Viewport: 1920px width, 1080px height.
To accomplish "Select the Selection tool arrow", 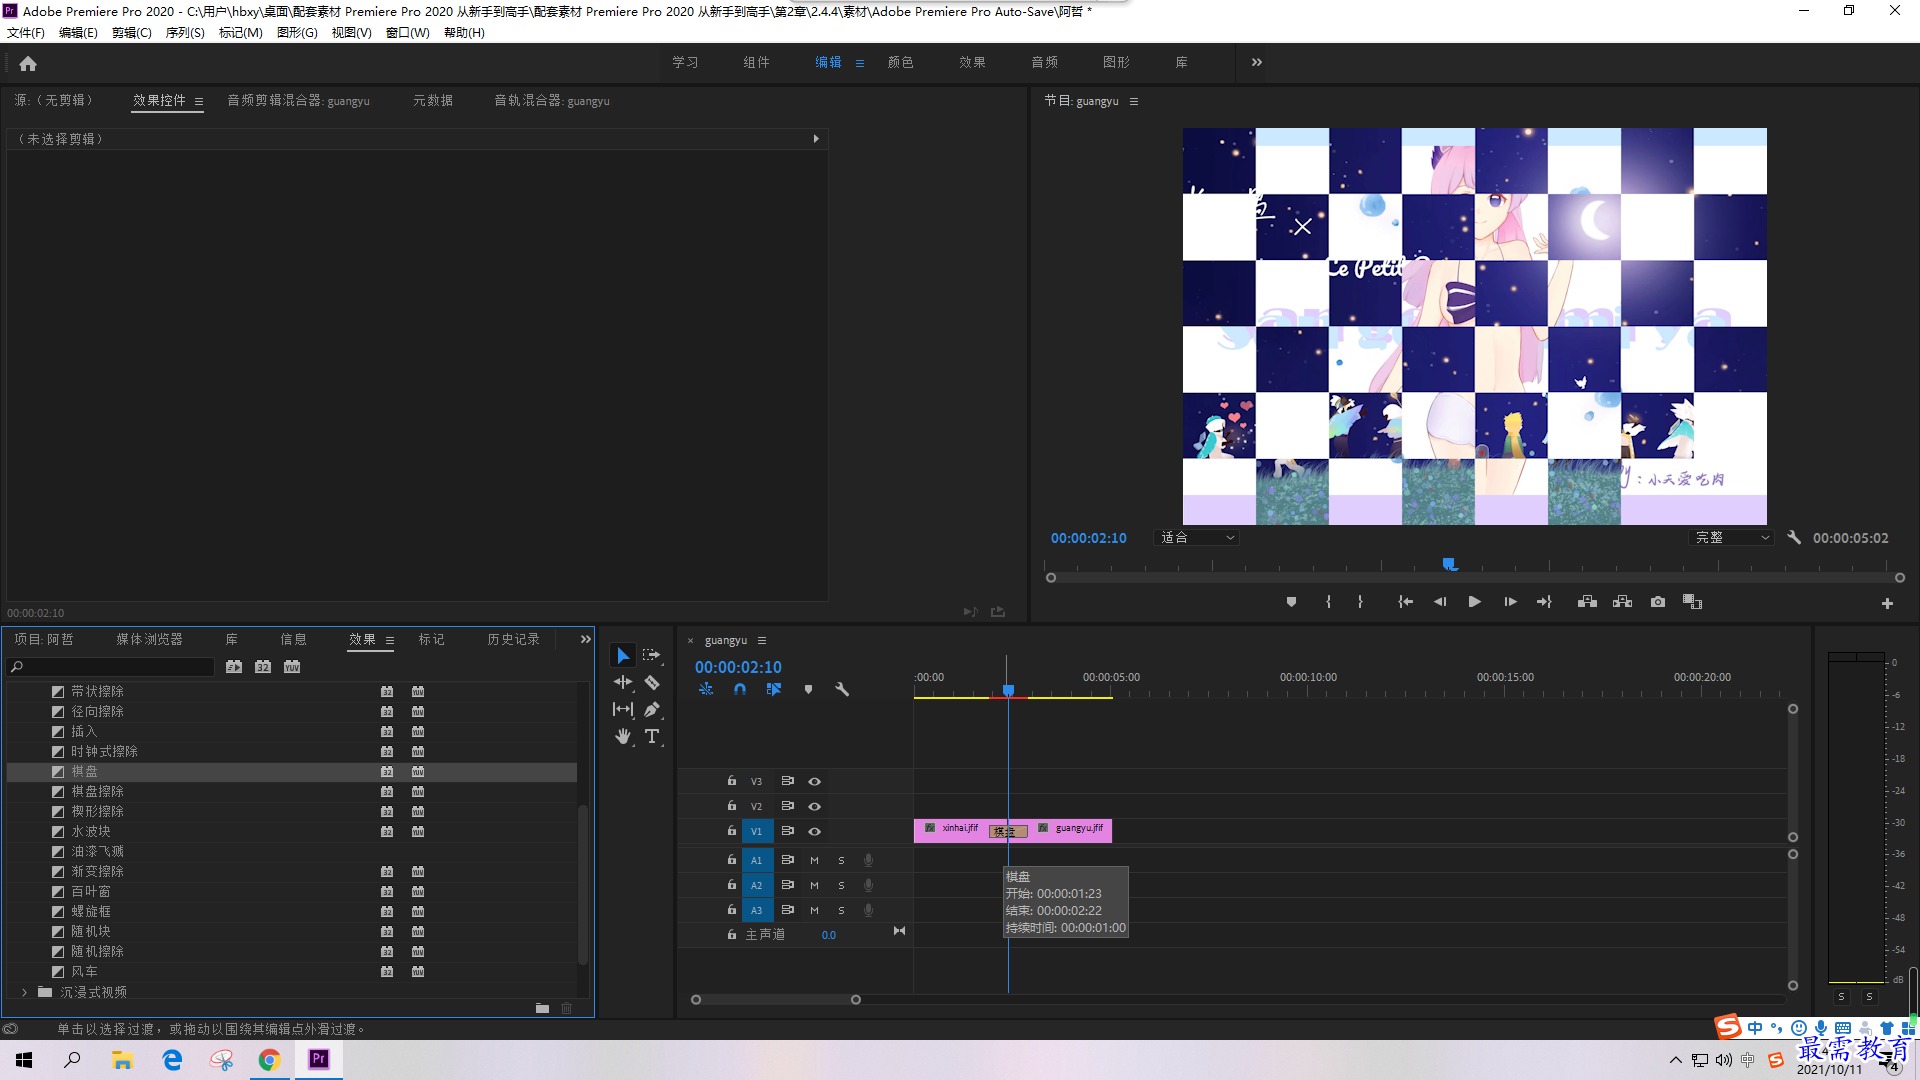I will pos(623,655).
